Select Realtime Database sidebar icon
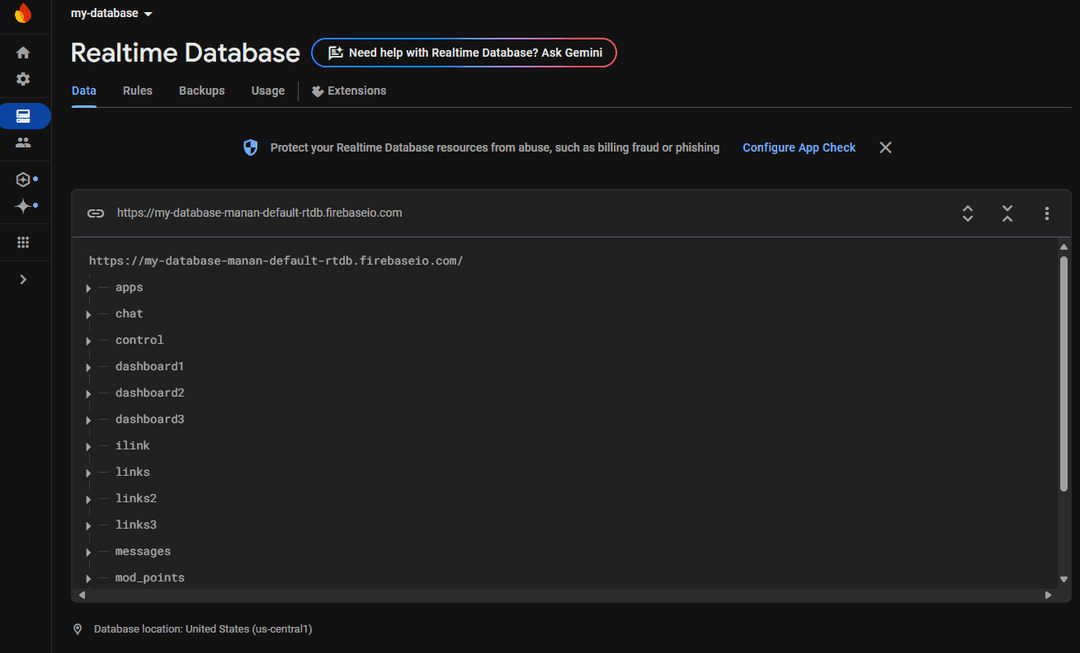Viewport: 1080px width, 653px height. pyautogui.click(x=25, y=116)
